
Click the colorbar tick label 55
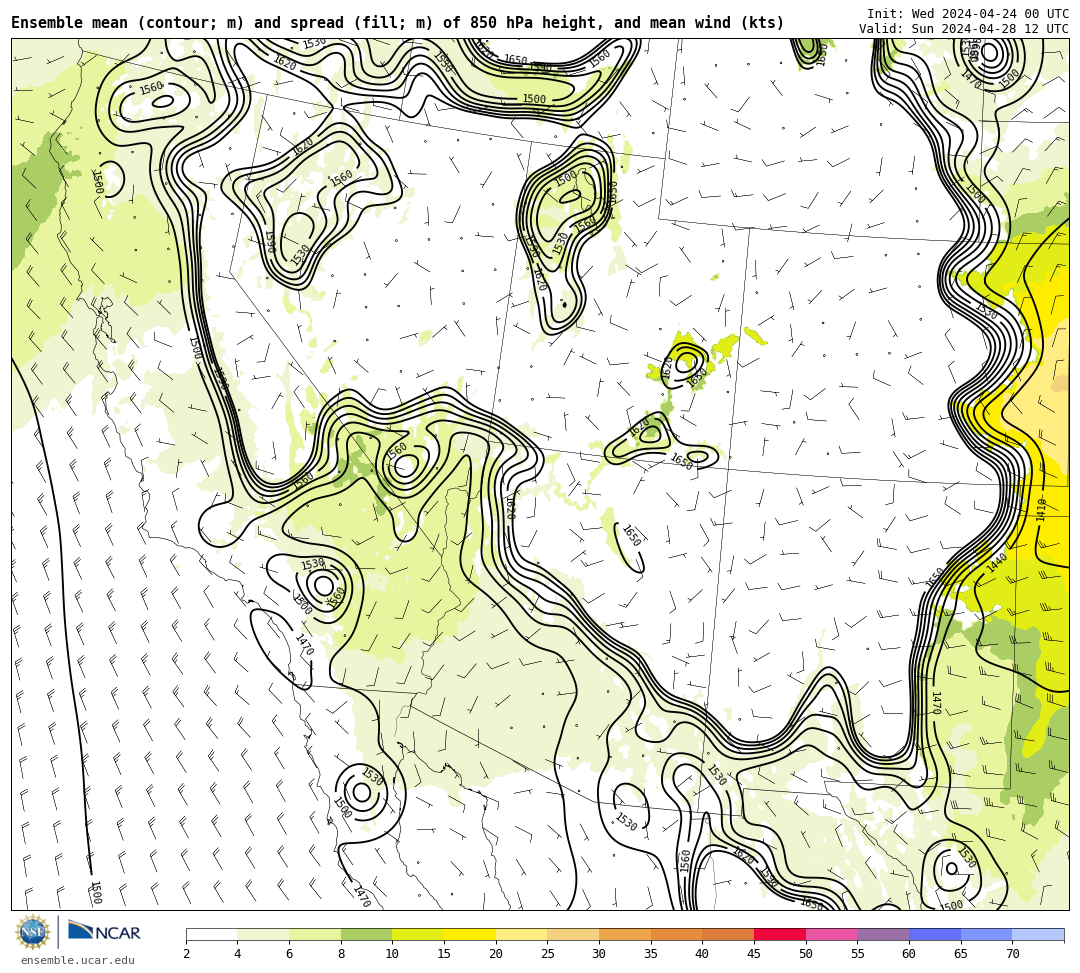point(858,954)
